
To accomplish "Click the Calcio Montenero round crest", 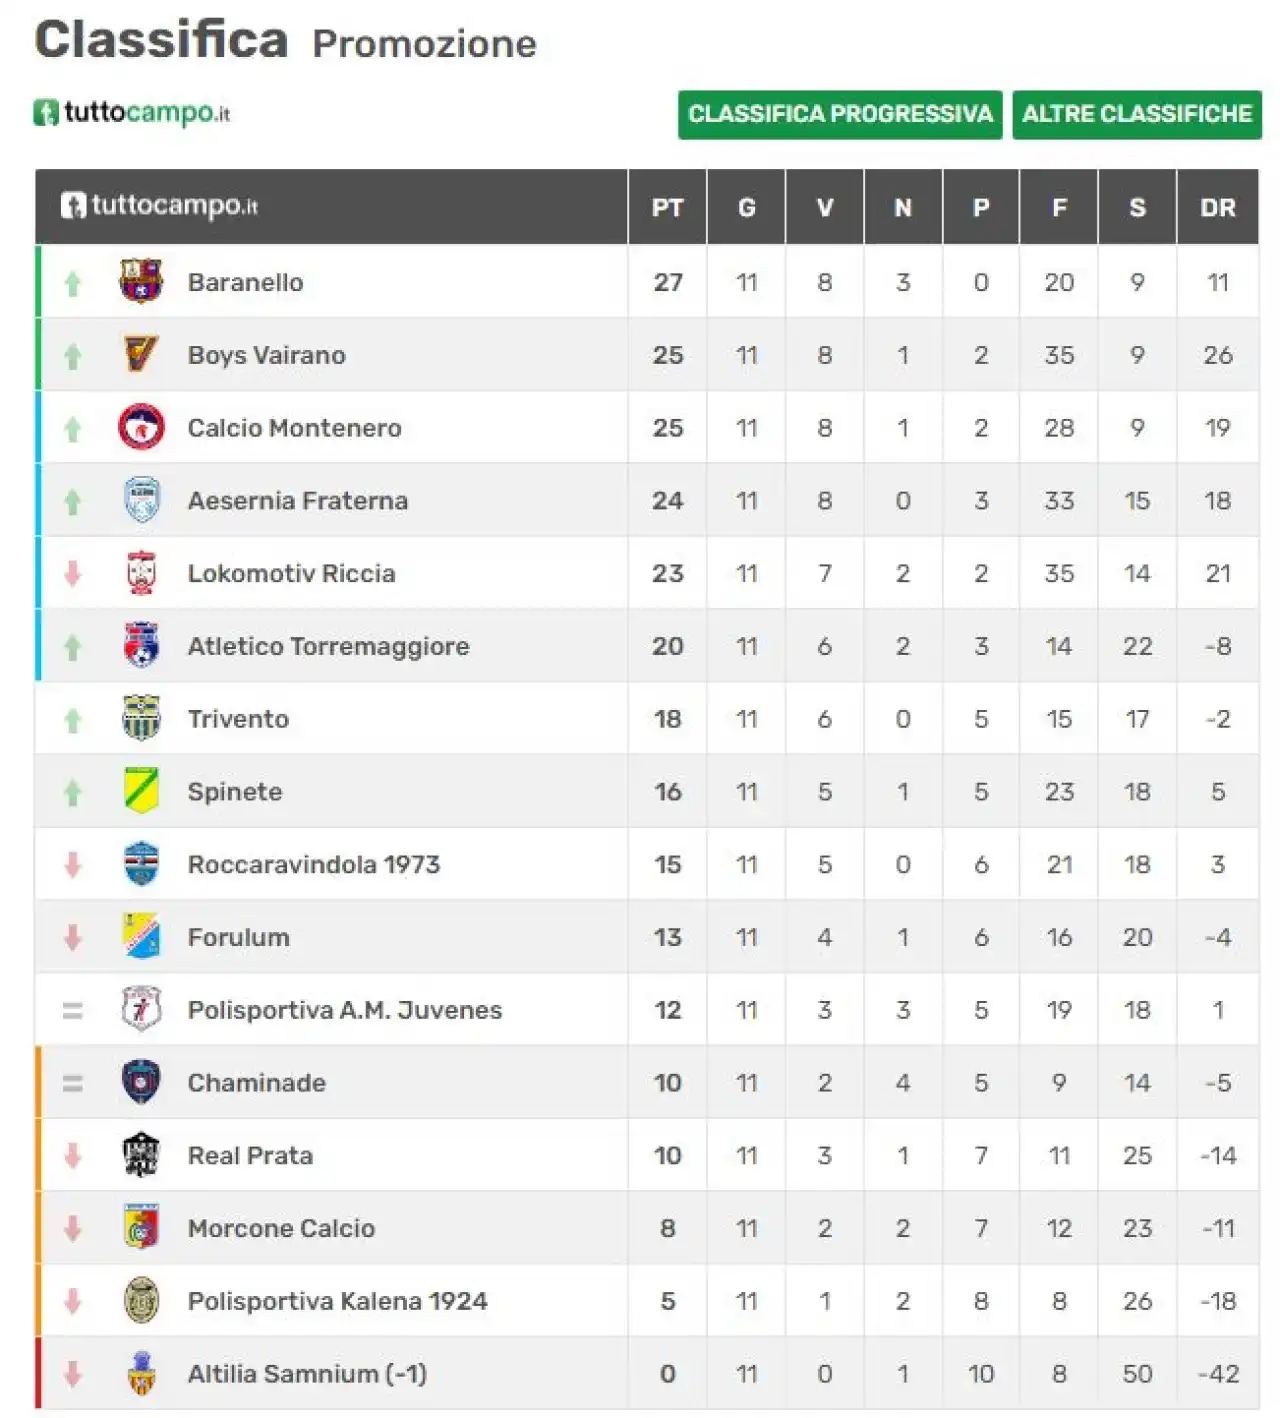I will pos(141,428).
